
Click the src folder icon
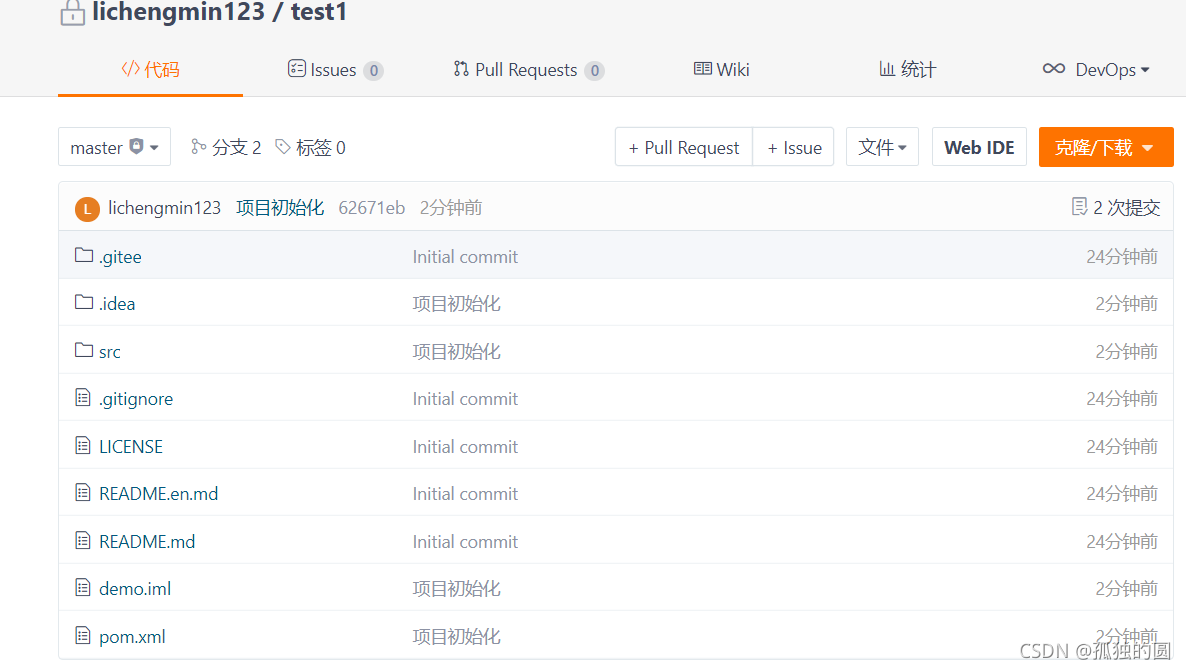coord(84,350)
